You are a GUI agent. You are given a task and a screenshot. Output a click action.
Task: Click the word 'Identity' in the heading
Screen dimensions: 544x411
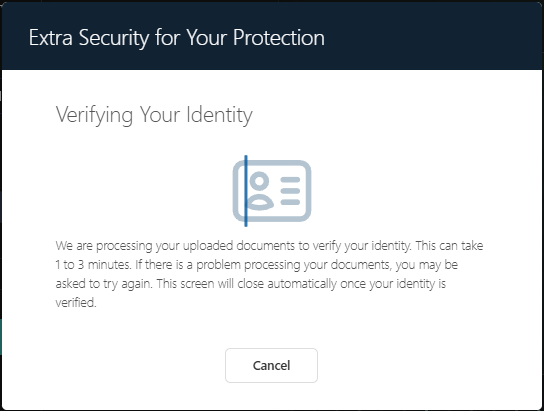220,115
